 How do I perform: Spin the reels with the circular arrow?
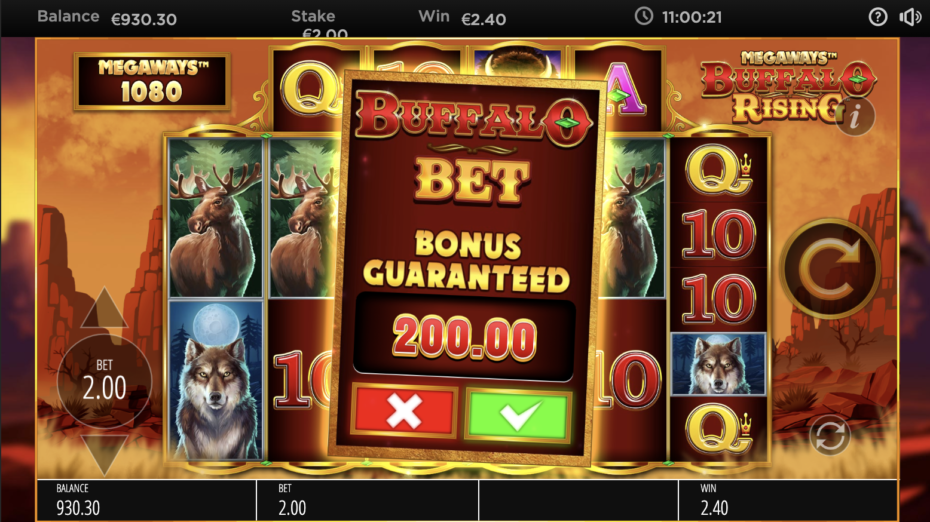coord(829,269)
